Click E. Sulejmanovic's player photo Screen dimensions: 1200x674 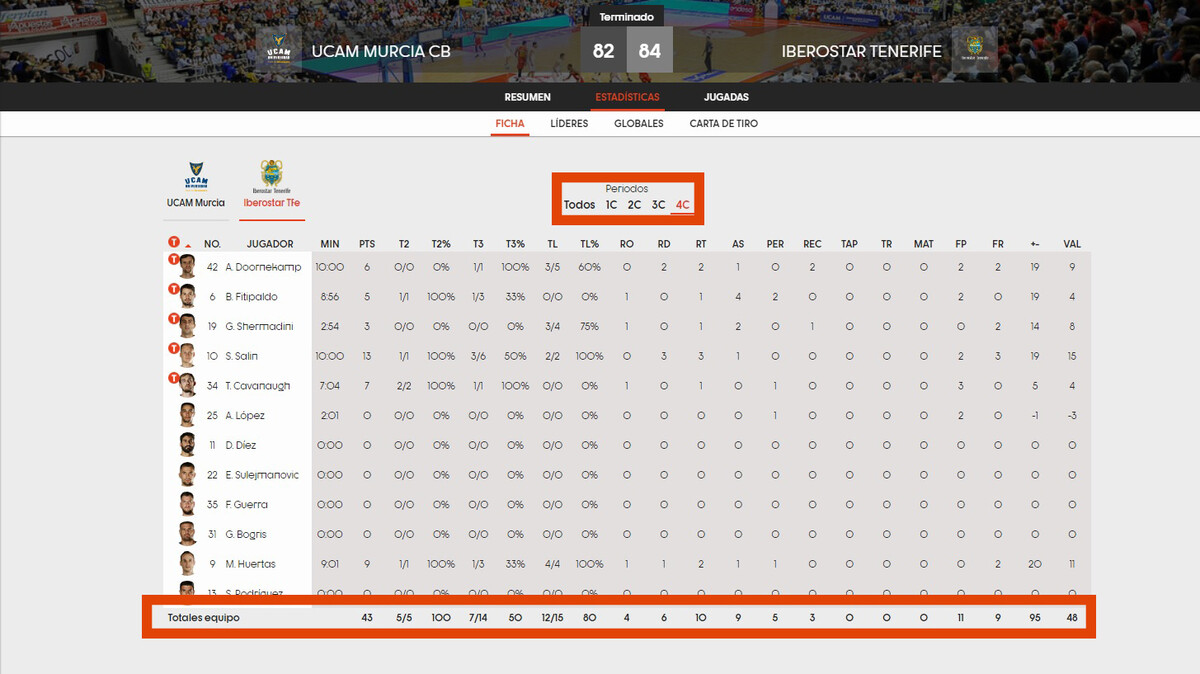coord(186,474)
